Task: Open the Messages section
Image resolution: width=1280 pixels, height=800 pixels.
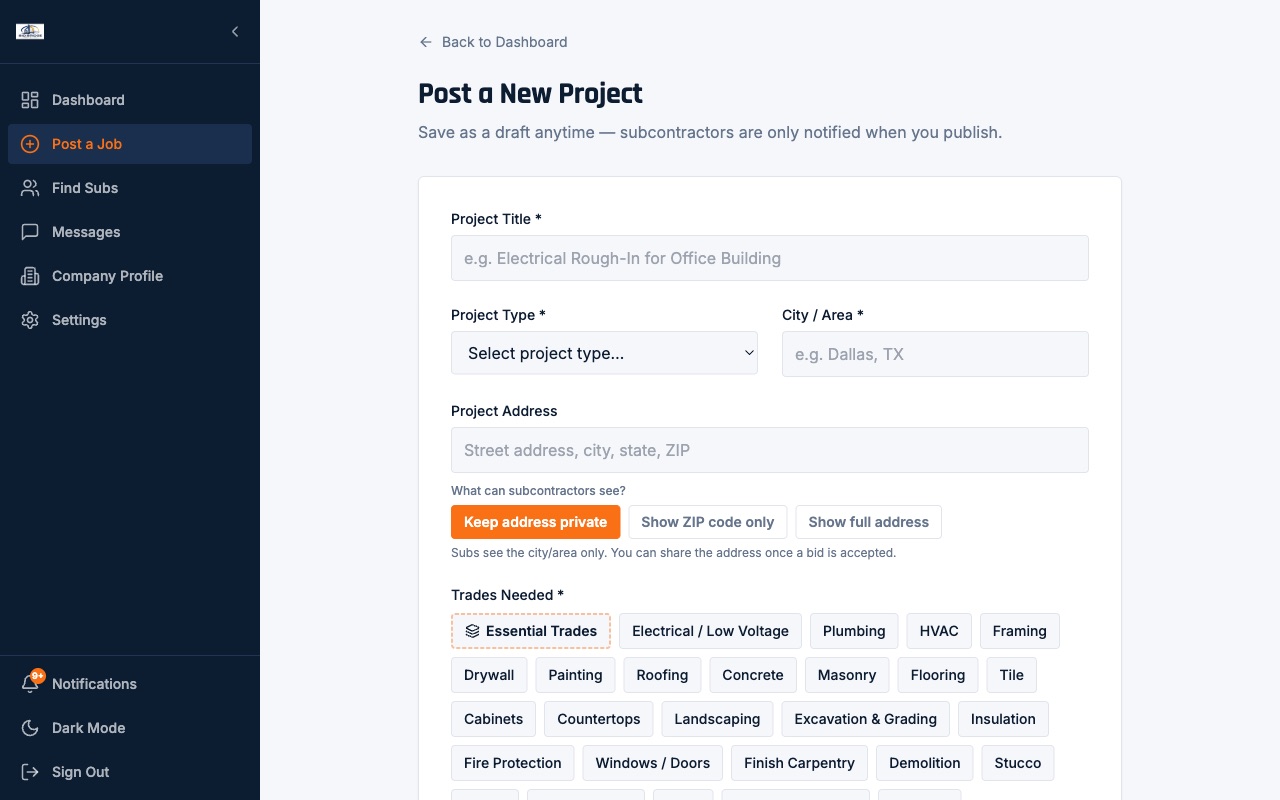Action: point(130,232)
